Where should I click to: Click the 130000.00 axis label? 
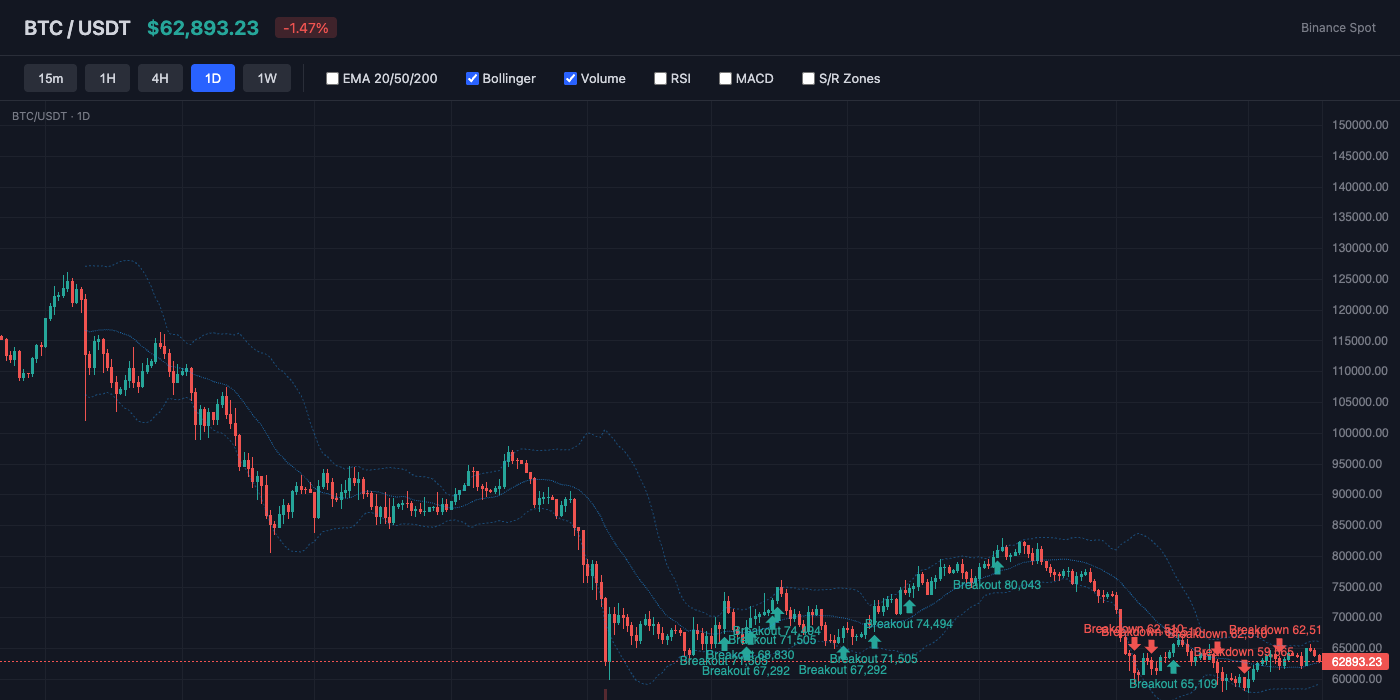pos(1361,248)
